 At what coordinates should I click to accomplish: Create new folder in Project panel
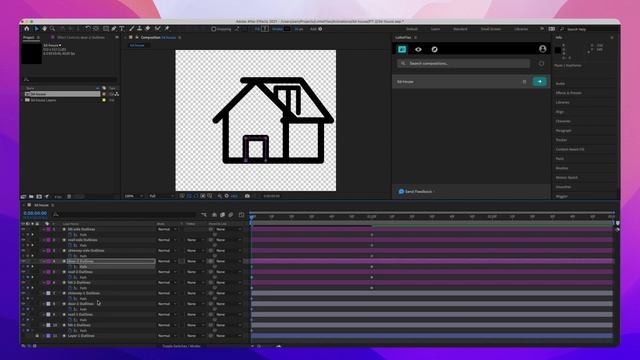coord(31,197)
